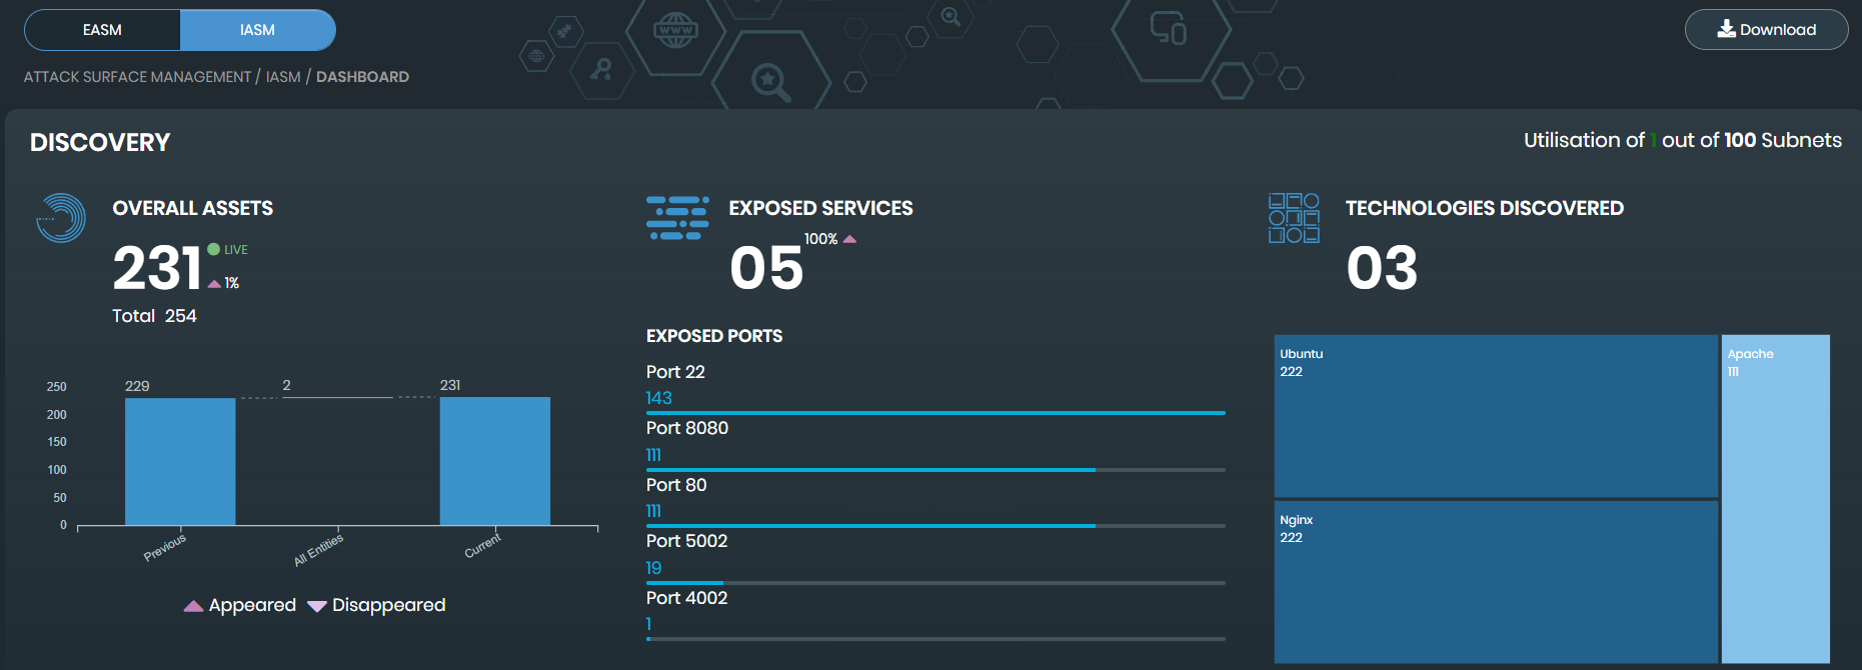Open the IASM breadcrumb entry
Viewport: 1862px width, 670px height.
(281, 76)
